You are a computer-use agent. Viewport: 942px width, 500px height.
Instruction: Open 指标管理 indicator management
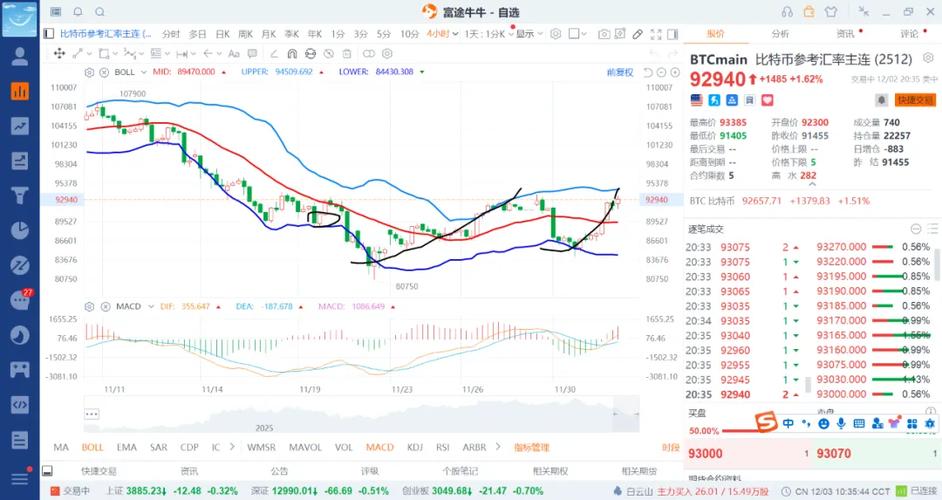coord(532,447)
